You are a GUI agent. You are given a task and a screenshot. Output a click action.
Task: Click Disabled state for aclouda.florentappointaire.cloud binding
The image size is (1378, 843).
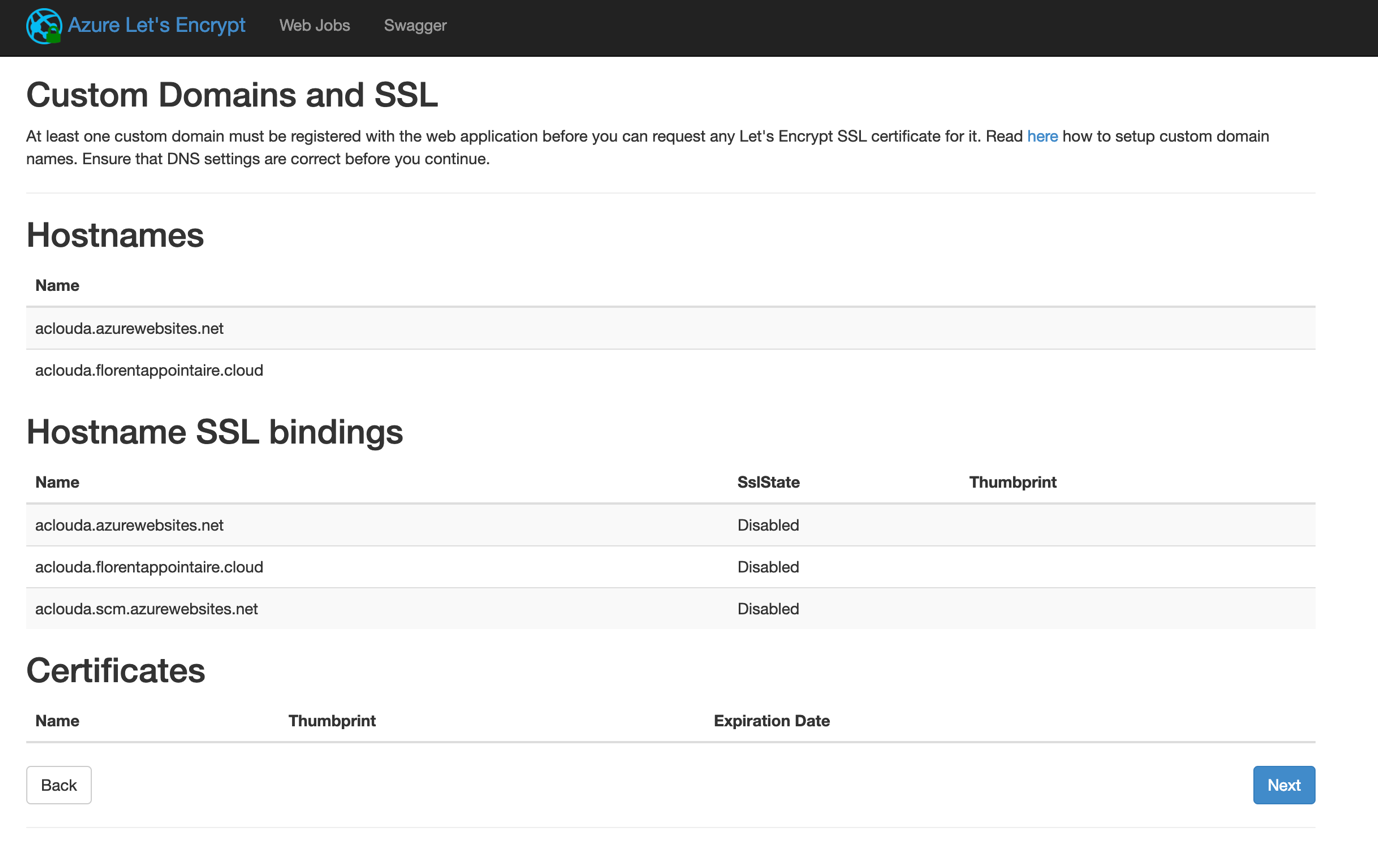768,567
